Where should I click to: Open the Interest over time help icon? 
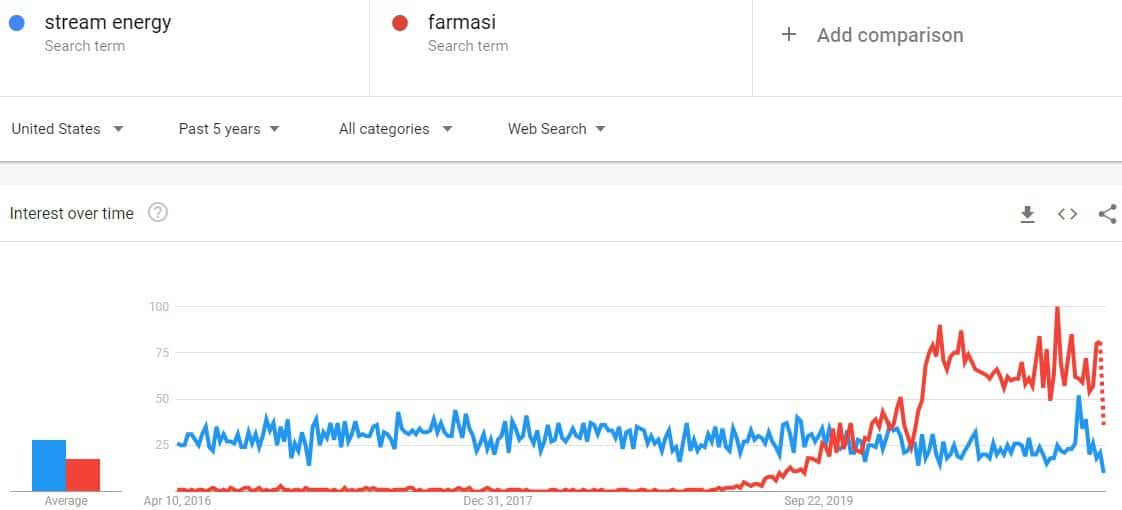point(157,212)
